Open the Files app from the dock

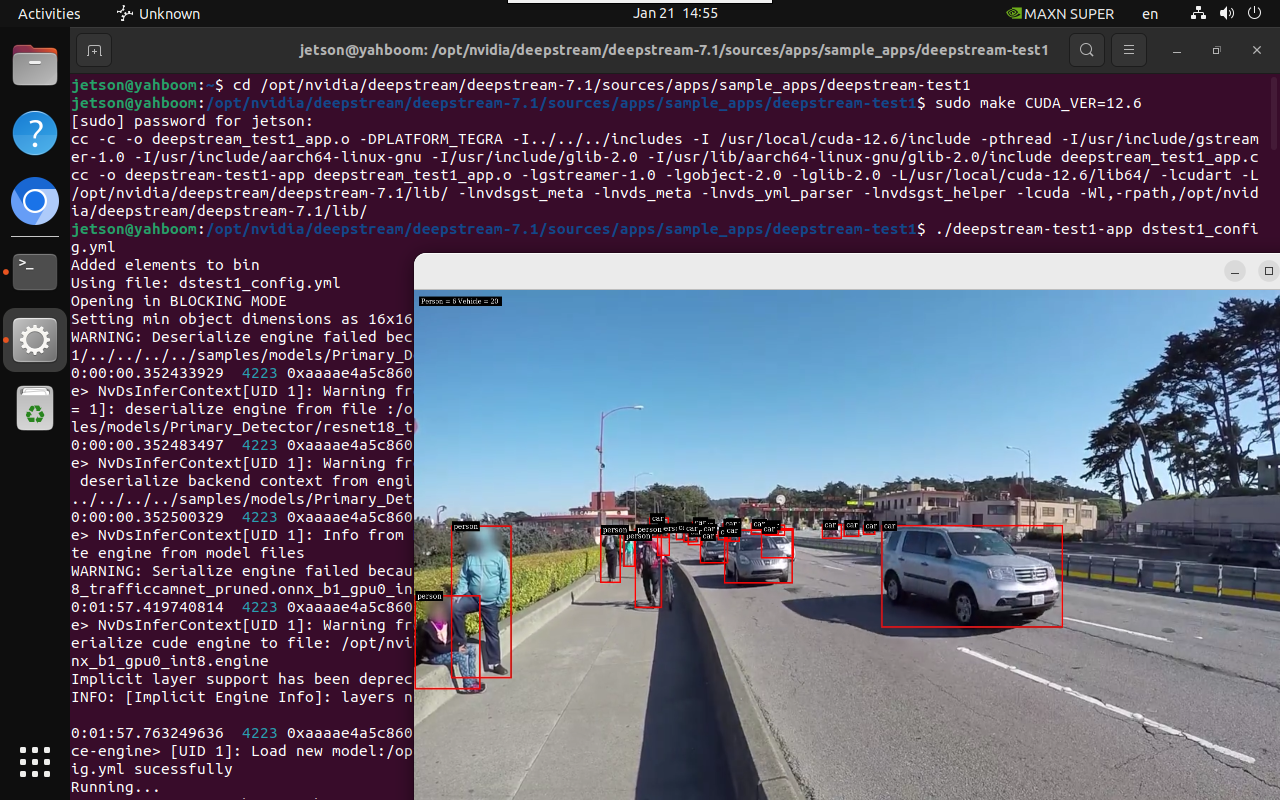click(35, 65)
